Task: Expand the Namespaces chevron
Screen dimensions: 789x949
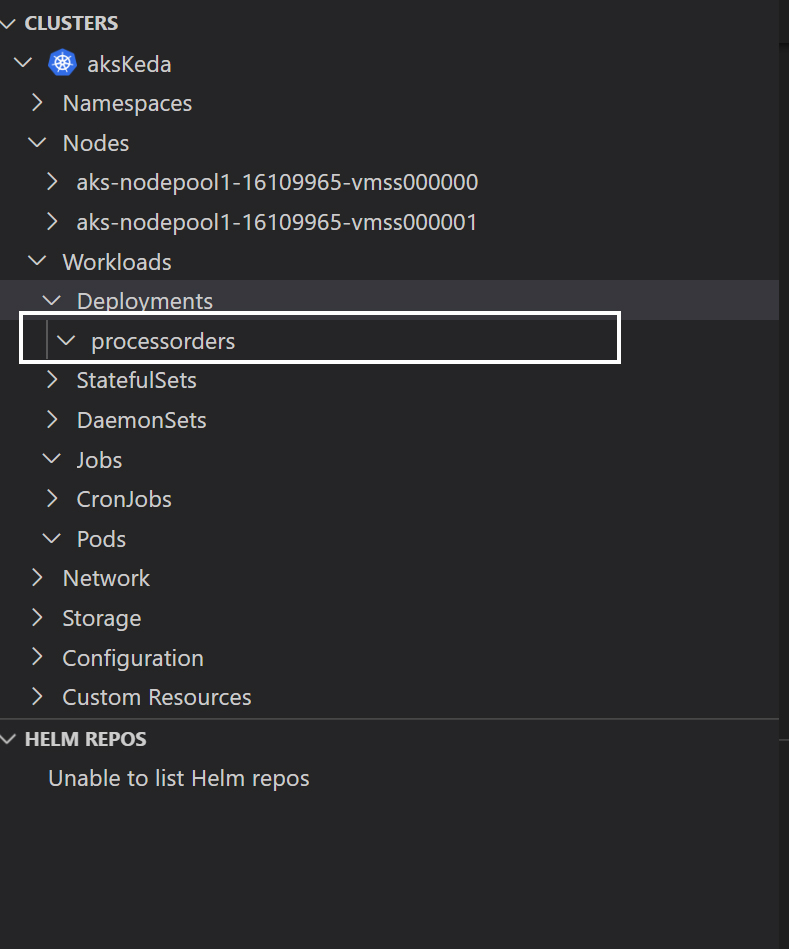Action: point(38,102)
